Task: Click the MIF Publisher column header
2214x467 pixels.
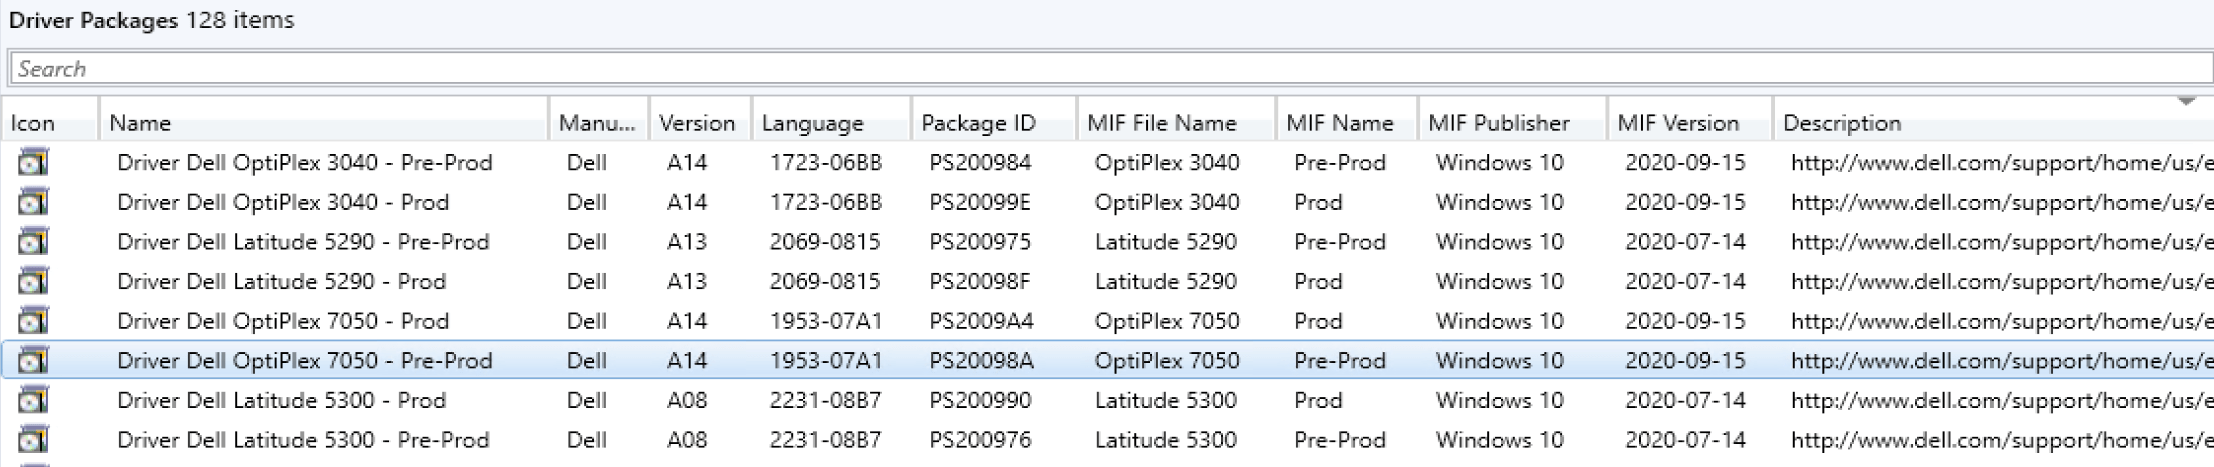Action: [1498, 123]
